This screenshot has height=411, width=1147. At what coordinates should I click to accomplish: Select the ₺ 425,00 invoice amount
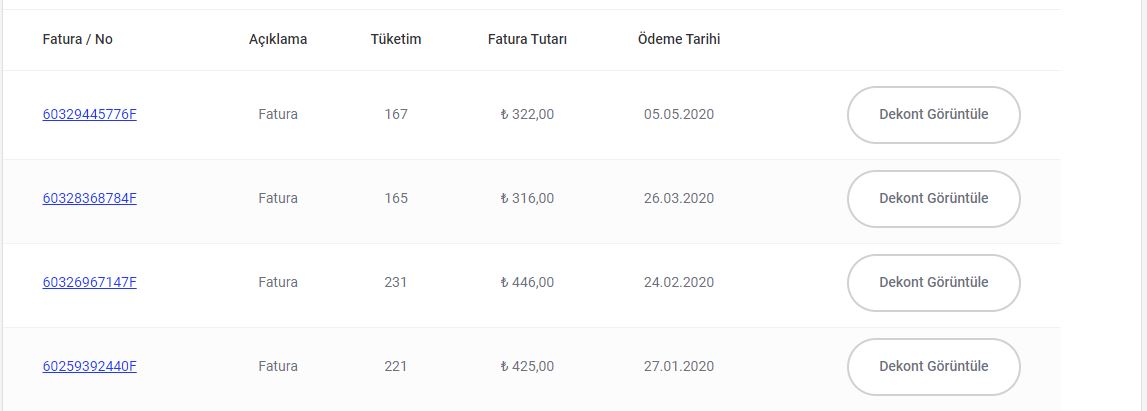(x=527, y=366)
